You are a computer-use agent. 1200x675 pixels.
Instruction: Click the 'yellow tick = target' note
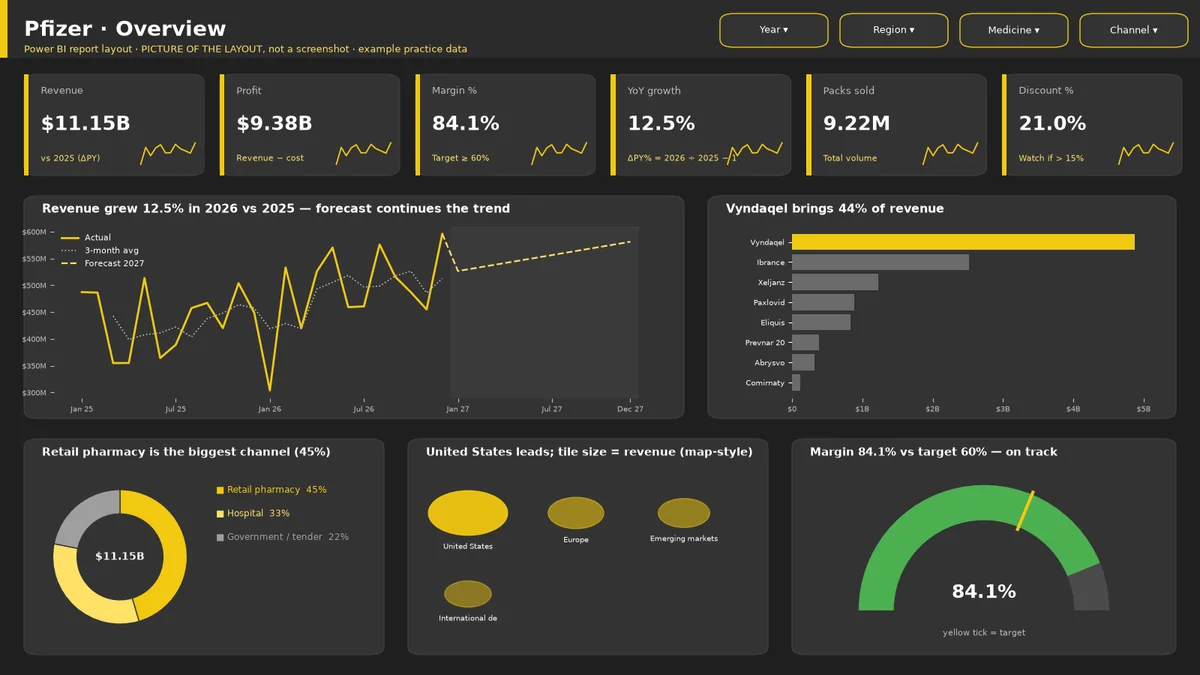click(984, 632)
